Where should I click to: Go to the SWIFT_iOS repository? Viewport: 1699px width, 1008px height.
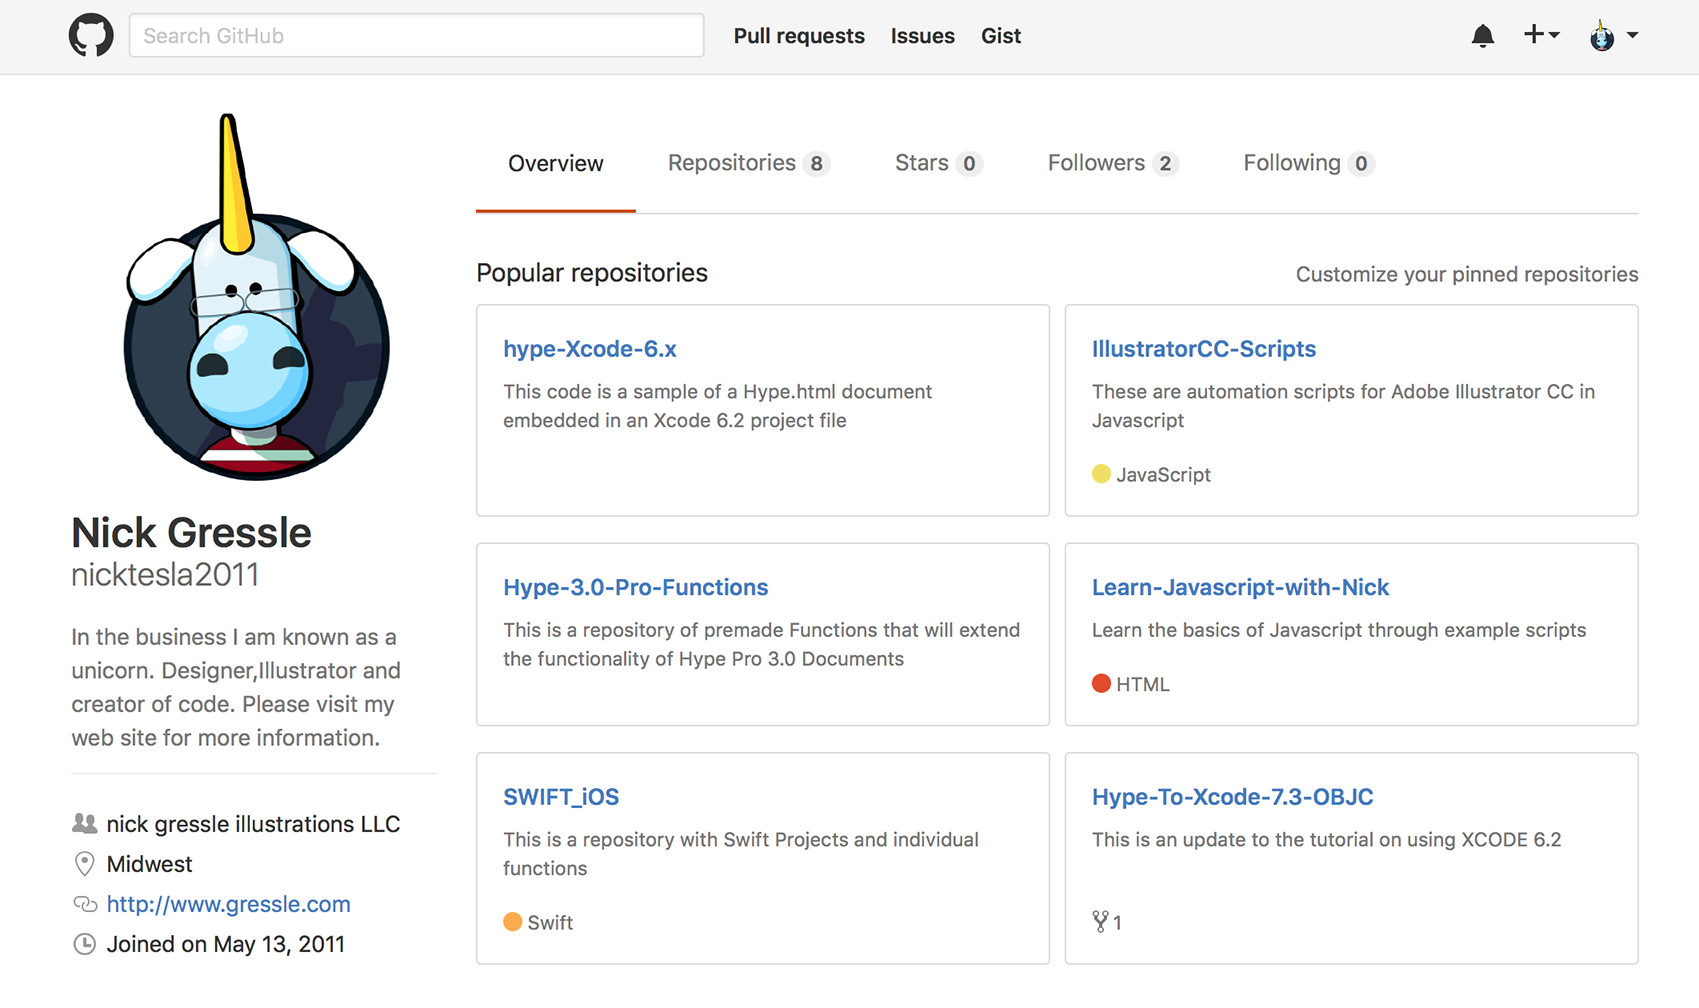(x=561, y=797)
